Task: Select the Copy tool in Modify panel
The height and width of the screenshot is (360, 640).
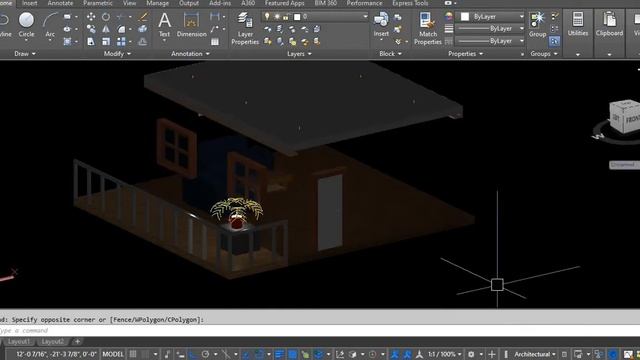Action: [91, 29]
